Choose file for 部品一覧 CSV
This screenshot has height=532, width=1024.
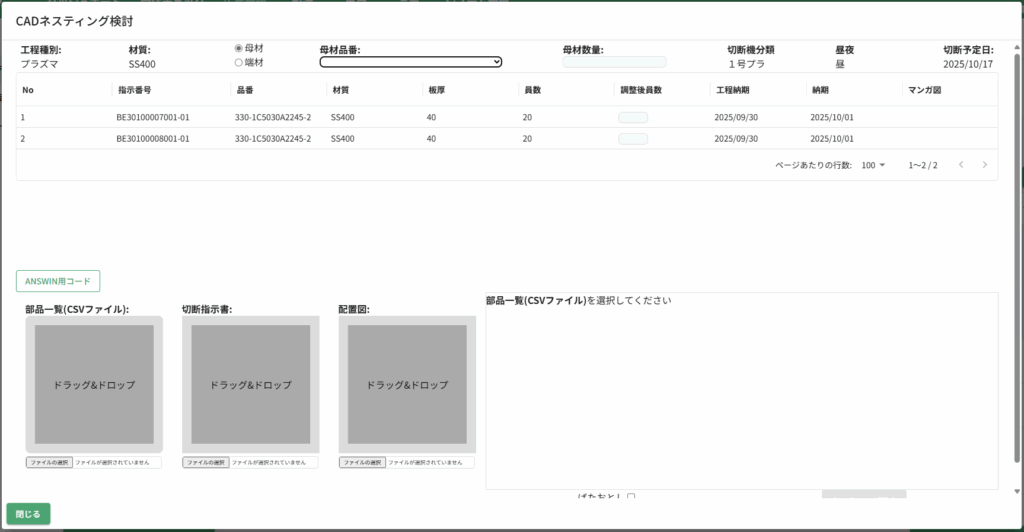[x=50, y=463]
